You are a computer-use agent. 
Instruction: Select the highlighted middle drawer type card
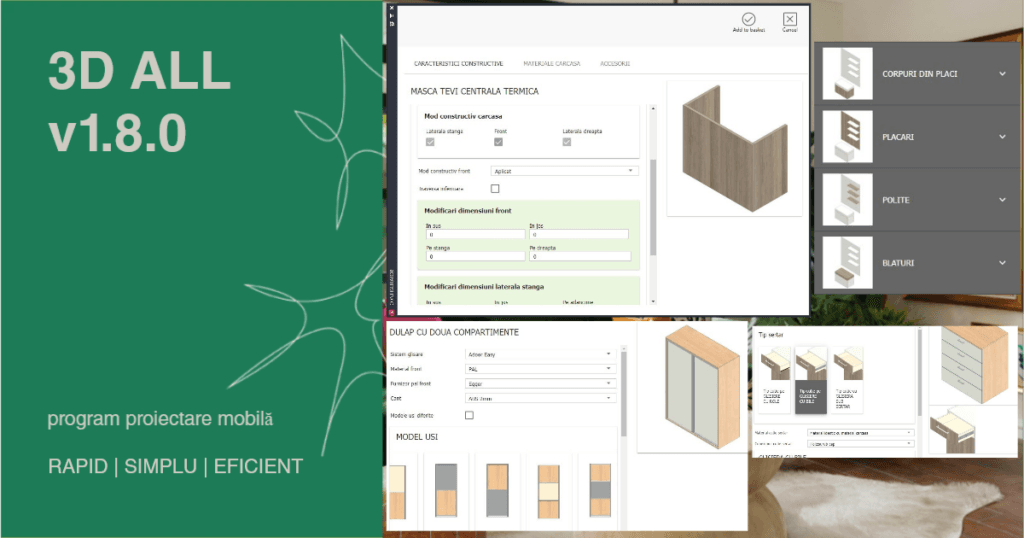[810, 380]
